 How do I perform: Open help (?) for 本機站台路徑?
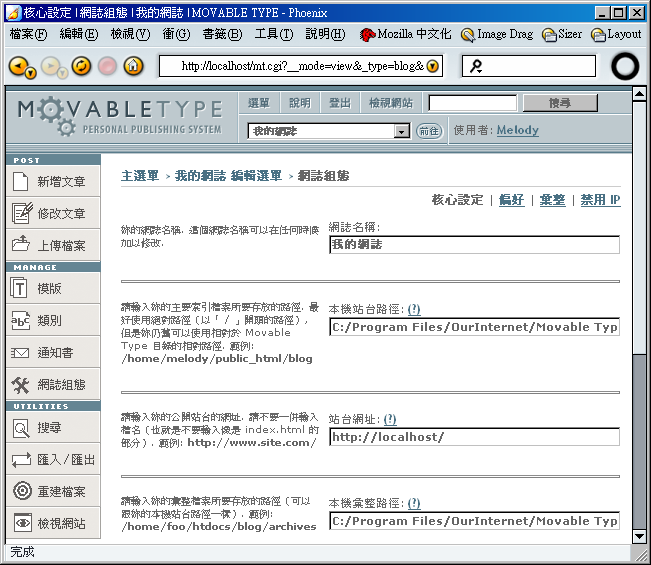[x=414, y=309]
